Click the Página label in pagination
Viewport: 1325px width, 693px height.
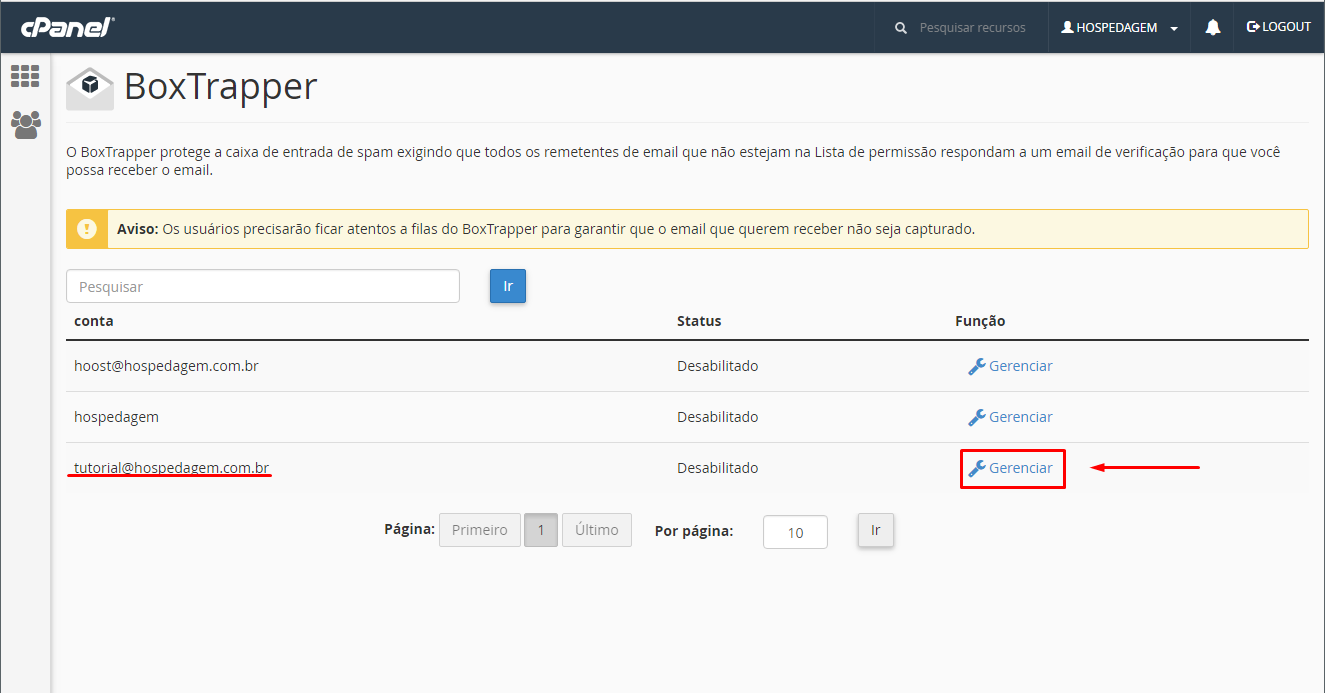coord(409,530)
